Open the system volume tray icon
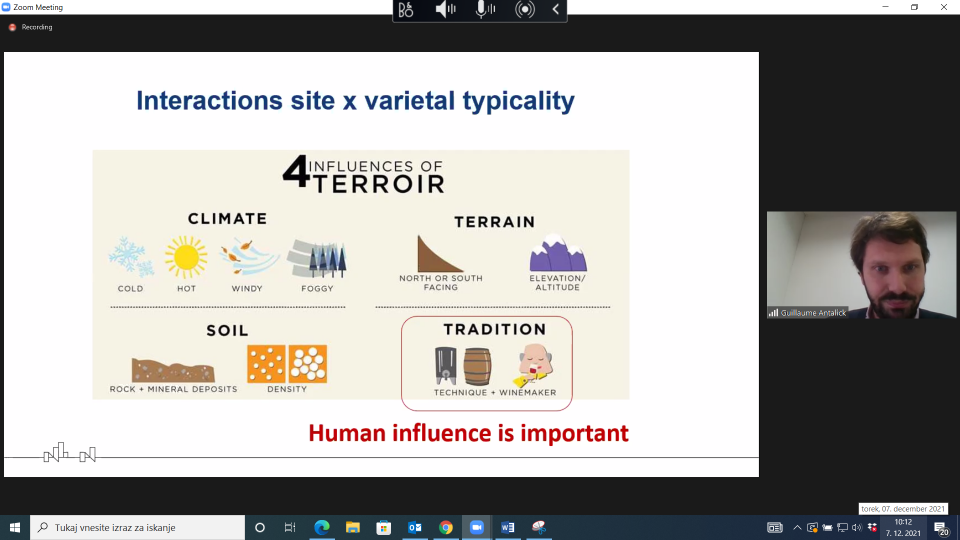 tap(857, 527)
